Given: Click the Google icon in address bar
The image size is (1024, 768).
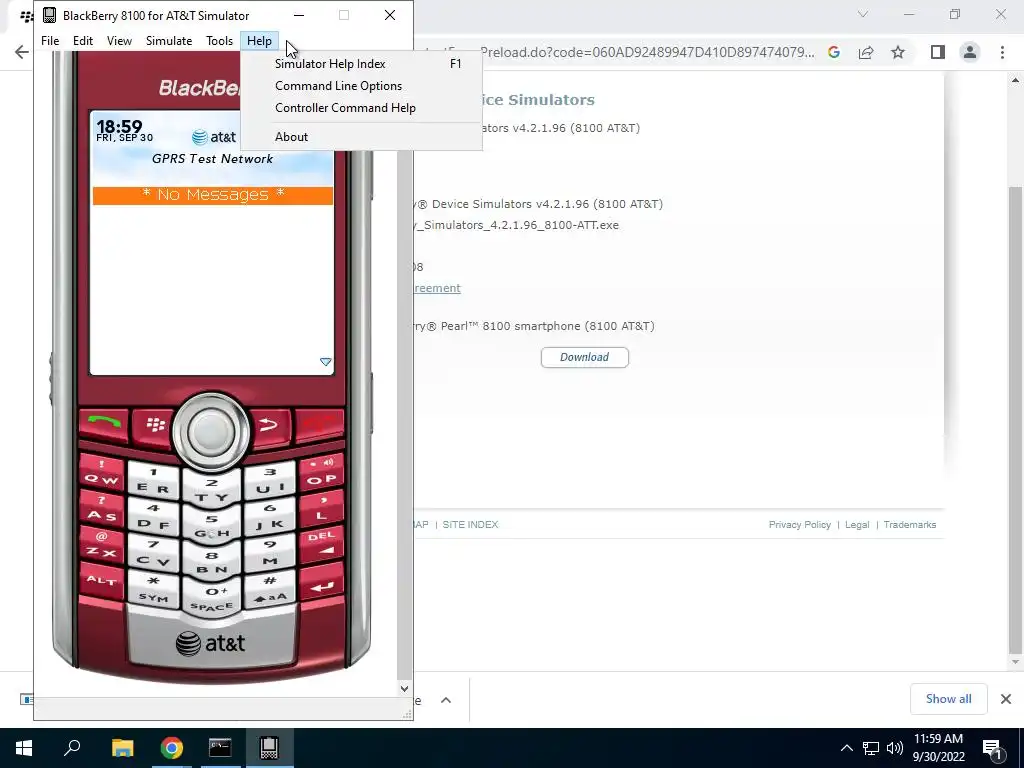Looking at the screenshot, I should (834, 52).
